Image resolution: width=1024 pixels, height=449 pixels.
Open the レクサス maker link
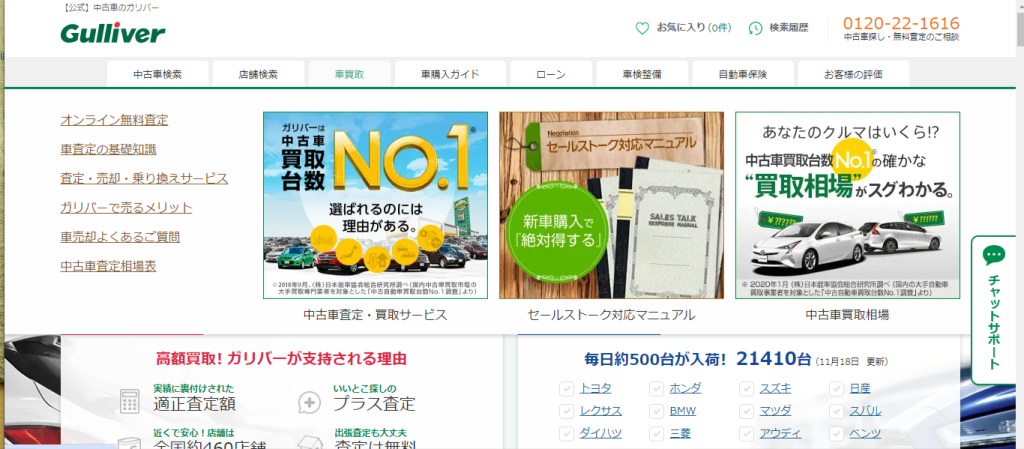tap(601, 411)
